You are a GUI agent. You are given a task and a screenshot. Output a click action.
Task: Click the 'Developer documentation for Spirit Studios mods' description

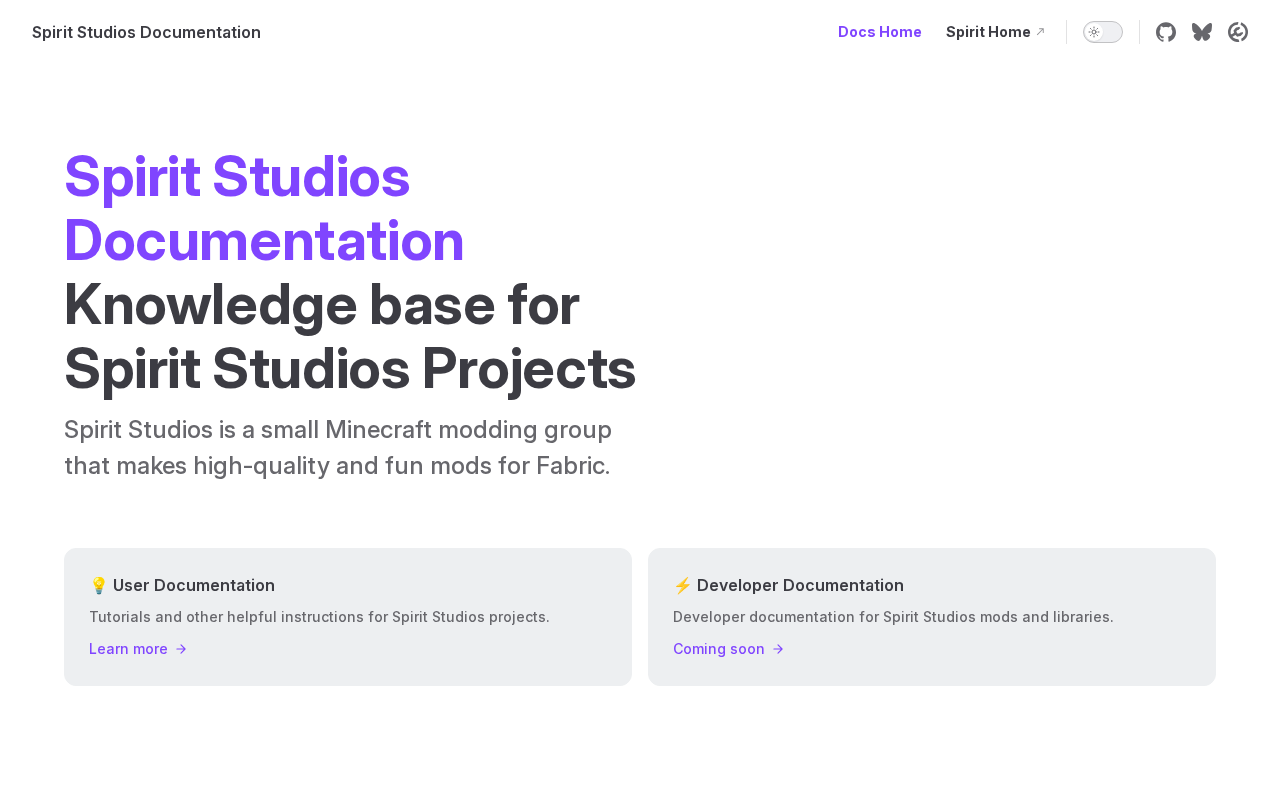[893, 617]
